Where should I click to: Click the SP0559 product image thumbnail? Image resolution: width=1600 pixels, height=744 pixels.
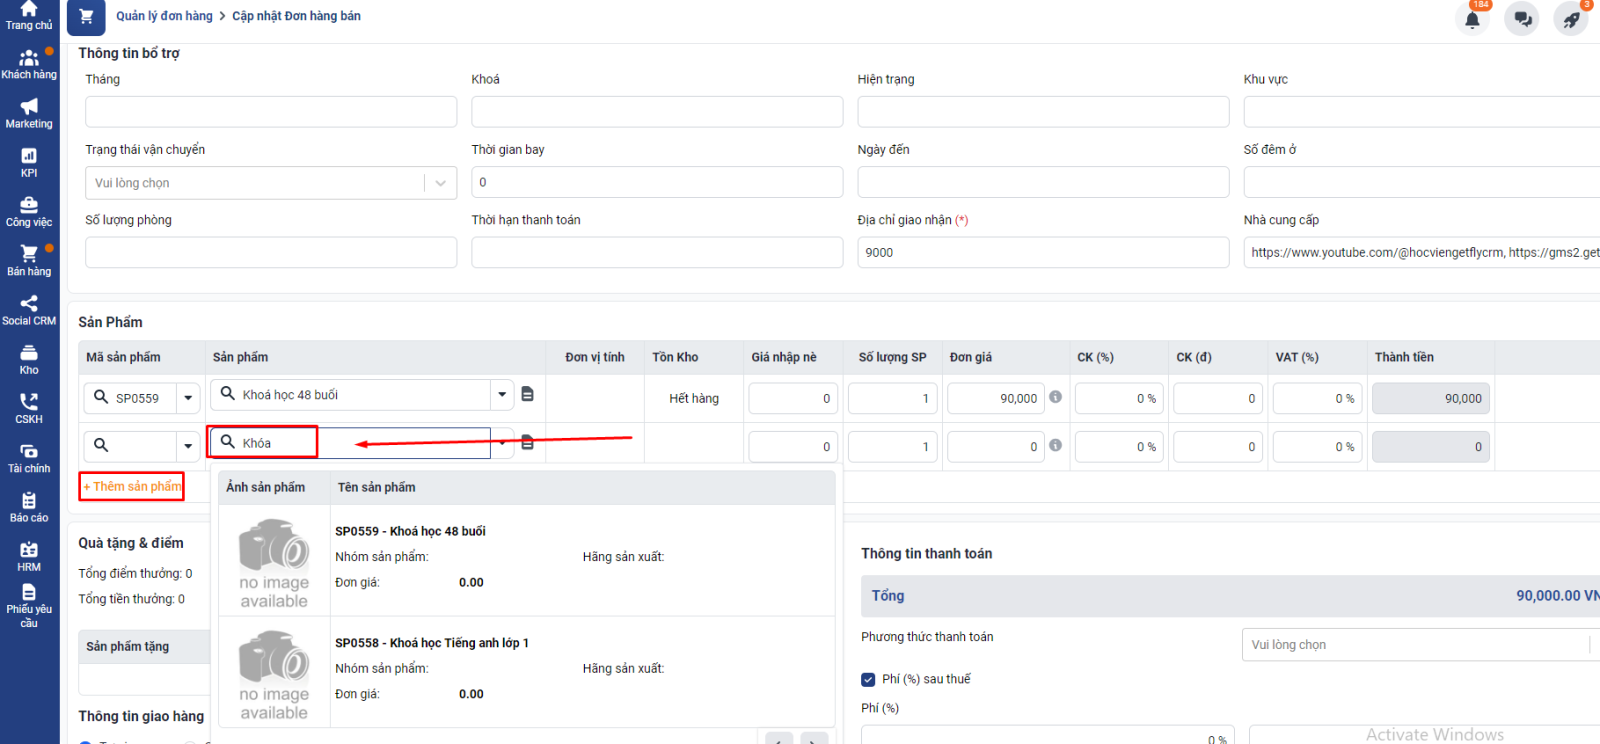(x=274, y=563)
